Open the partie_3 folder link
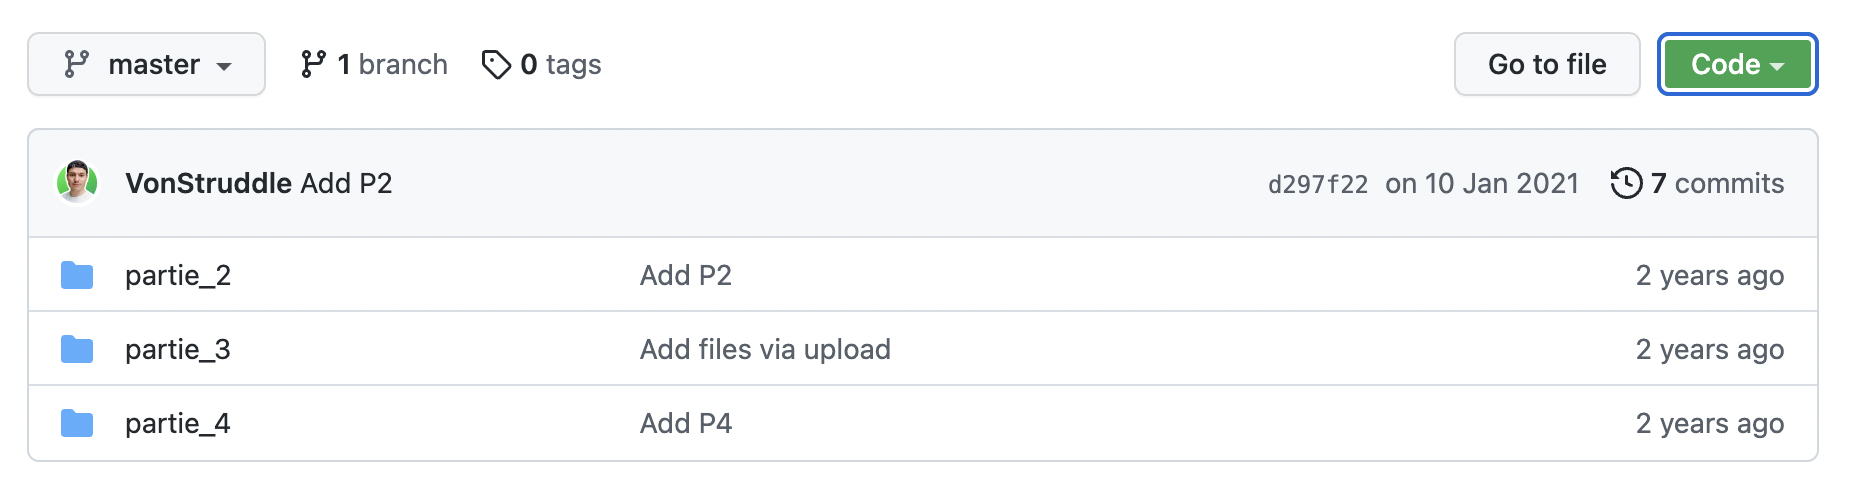Viewport: 1850px width, 502px height. tap(178, 349)
